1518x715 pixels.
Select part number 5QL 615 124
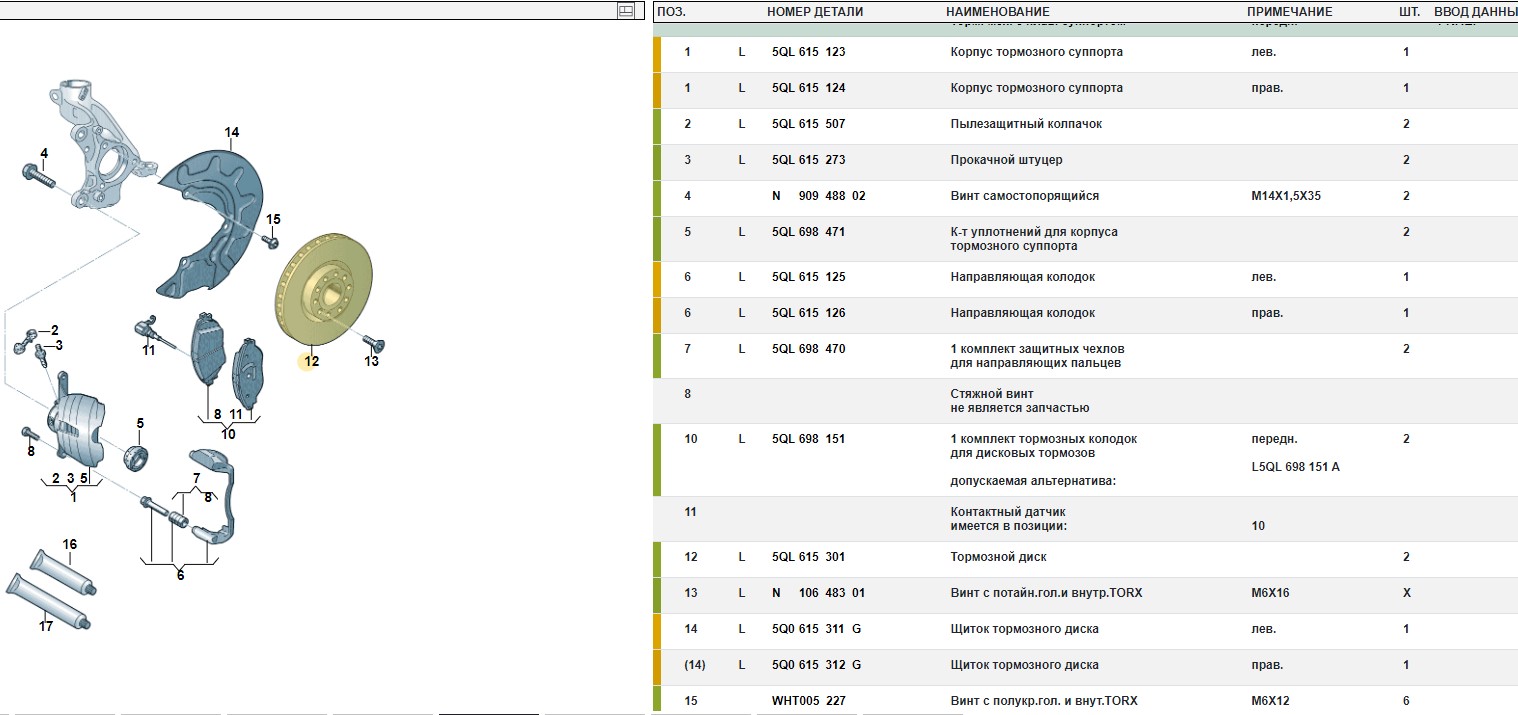[808, 88]
